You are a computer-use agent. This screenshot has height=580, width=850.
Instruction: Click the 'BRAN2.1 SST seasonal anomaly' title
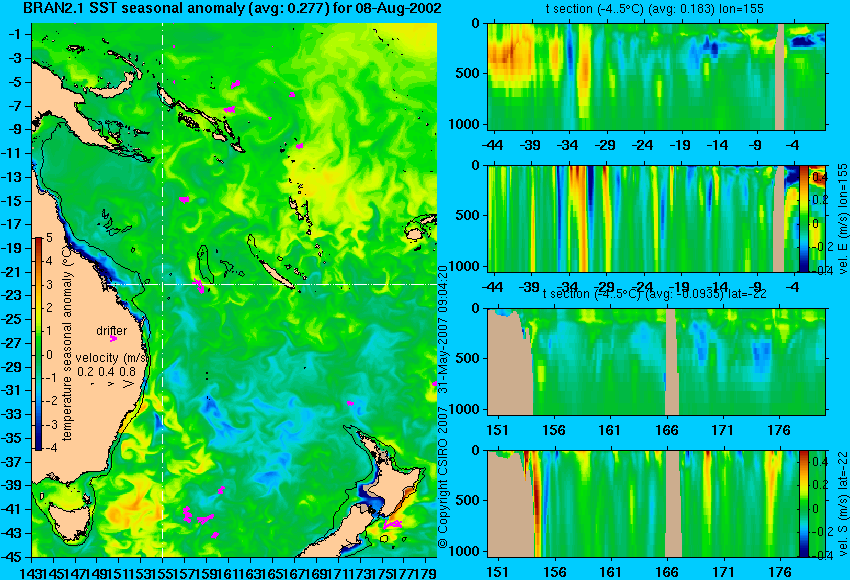(x=232, y=8)
